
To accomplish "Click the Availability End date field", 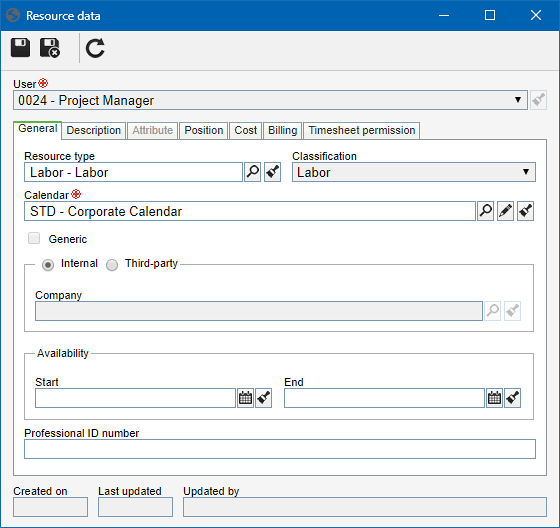I will tap(384, 398).
